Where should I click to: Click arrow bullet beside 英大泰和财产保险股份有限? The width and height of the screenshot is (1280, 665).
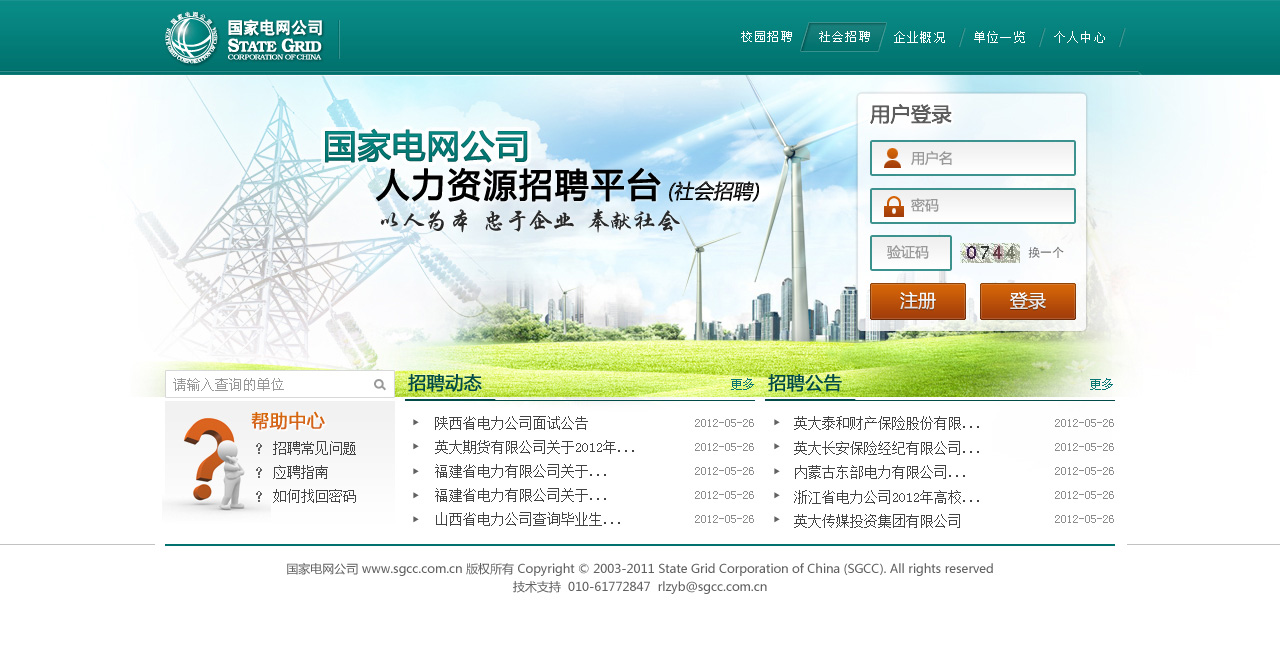click(x=777, y=422)
